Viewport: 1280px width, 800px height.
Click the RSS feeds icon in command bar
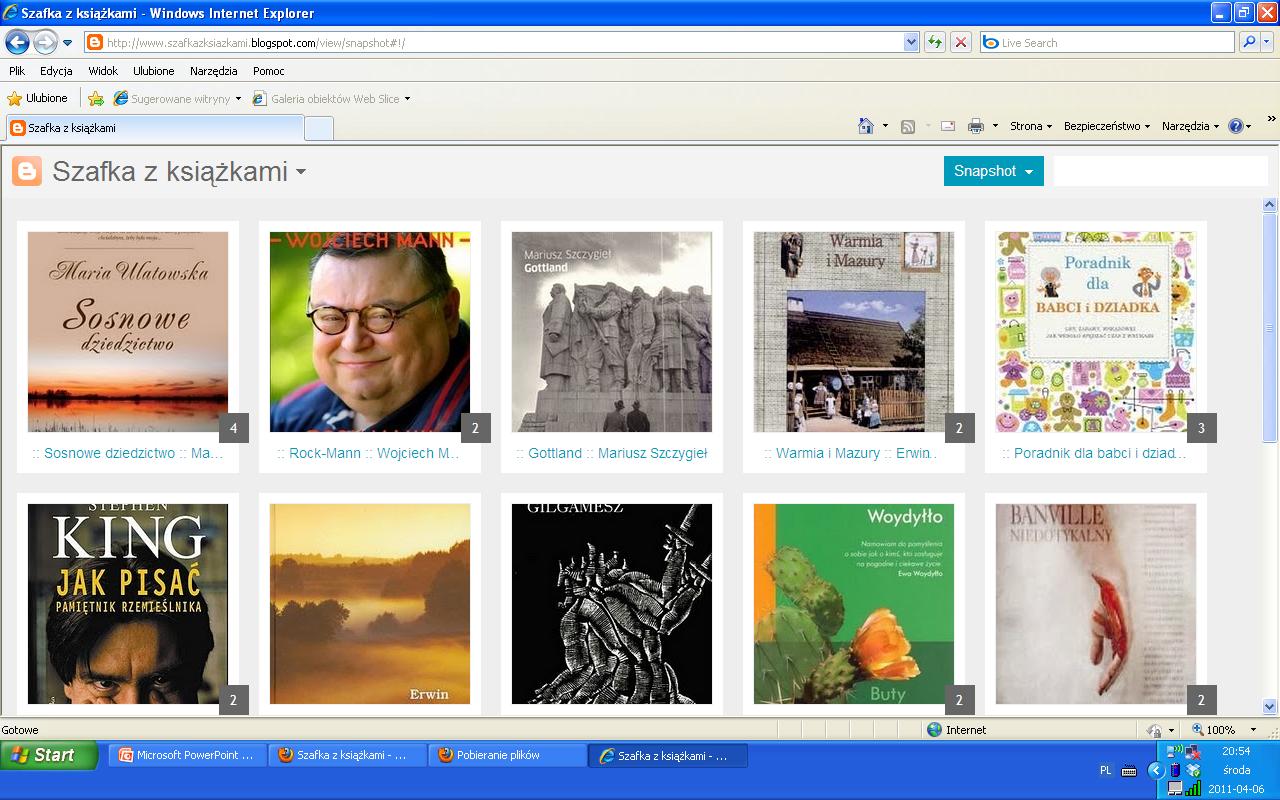tap(908, 126)
